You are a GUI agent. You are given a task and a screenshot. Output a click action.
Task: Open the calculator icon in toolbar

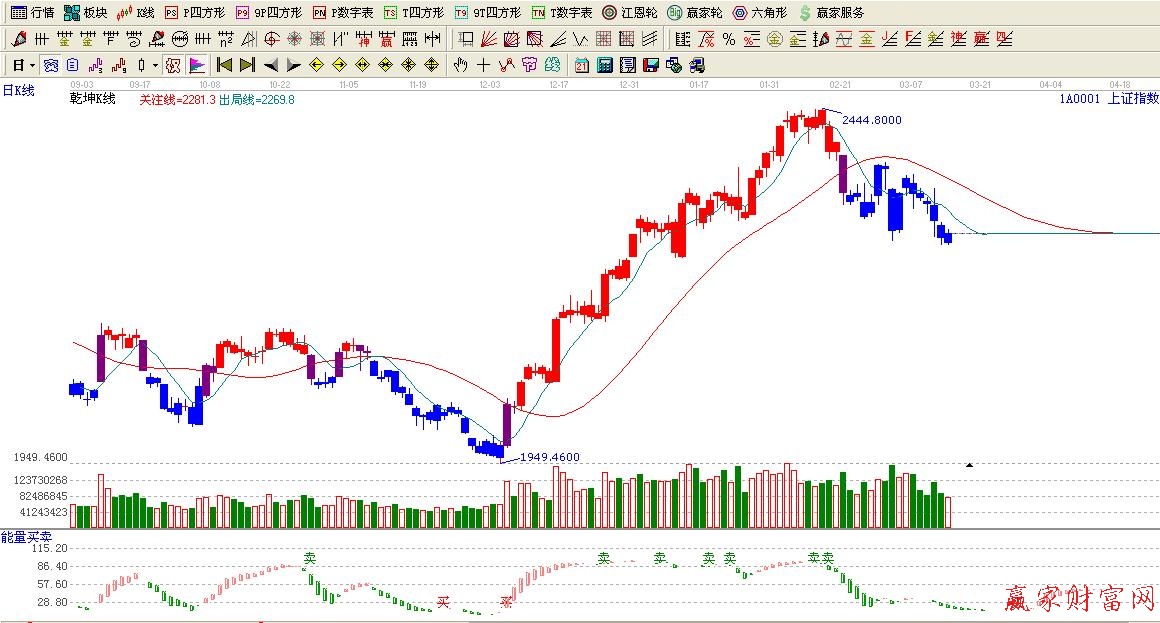605,65
